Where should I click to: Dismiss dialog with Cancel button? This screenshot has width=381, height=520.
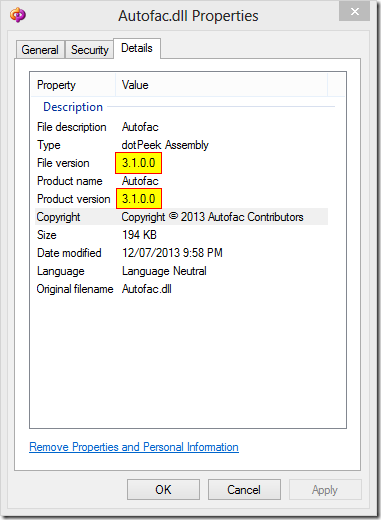pyautogui.click(x=244, y=490)
